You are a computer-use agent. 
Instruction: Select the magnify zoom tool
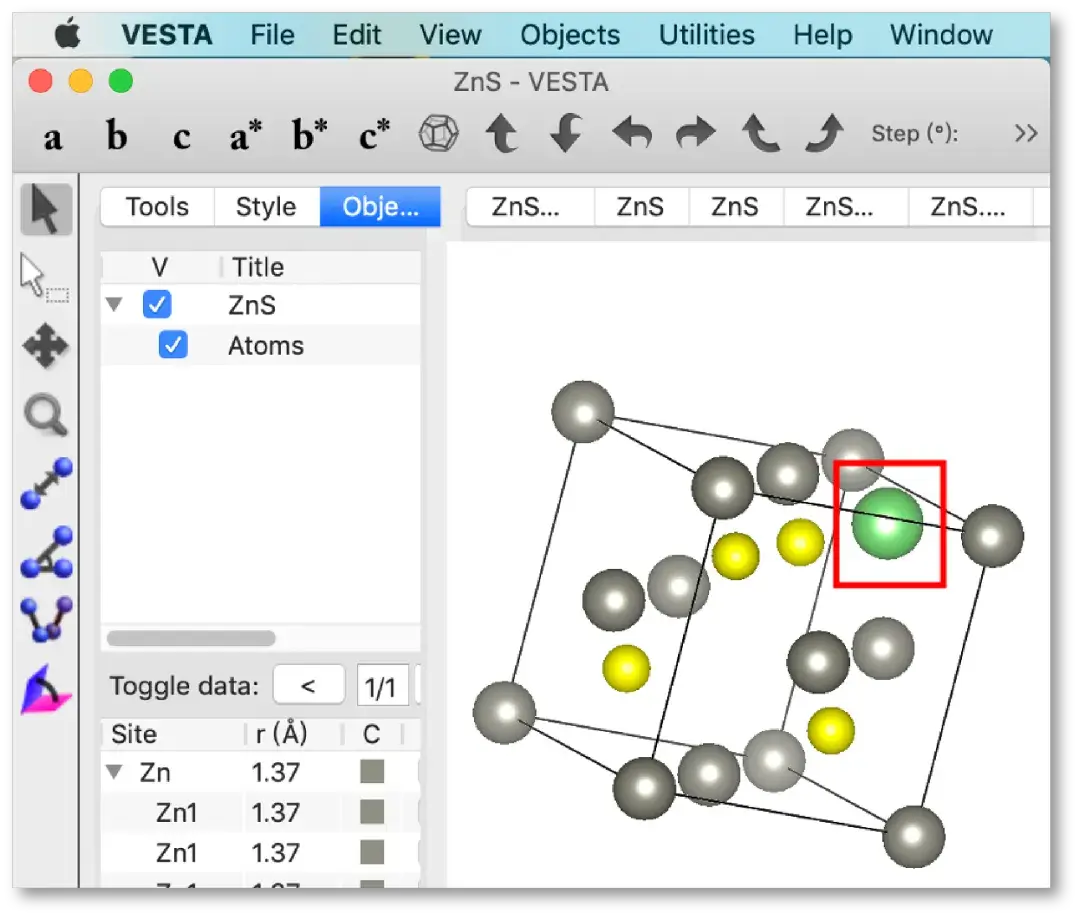[x=45, y=415]
